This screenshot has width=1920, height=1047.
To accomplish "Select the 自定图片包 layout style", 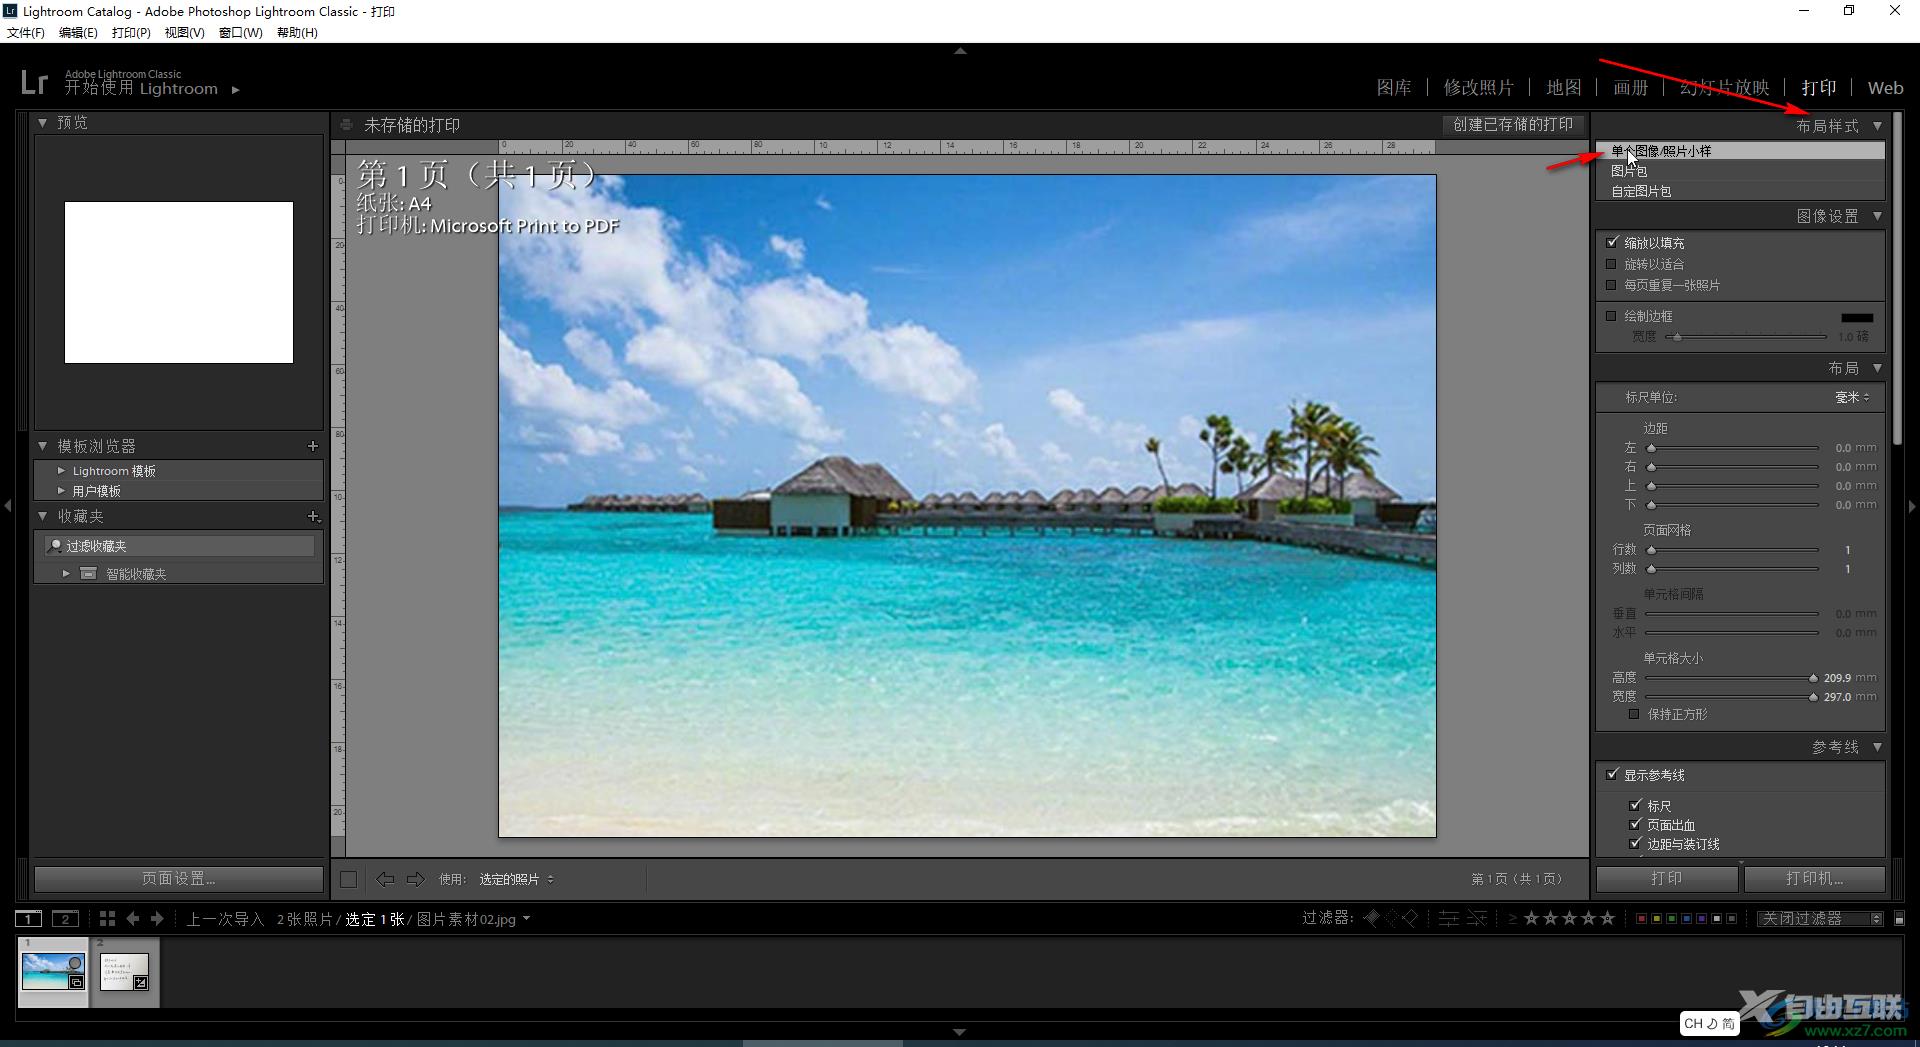I will [1740, 191].
